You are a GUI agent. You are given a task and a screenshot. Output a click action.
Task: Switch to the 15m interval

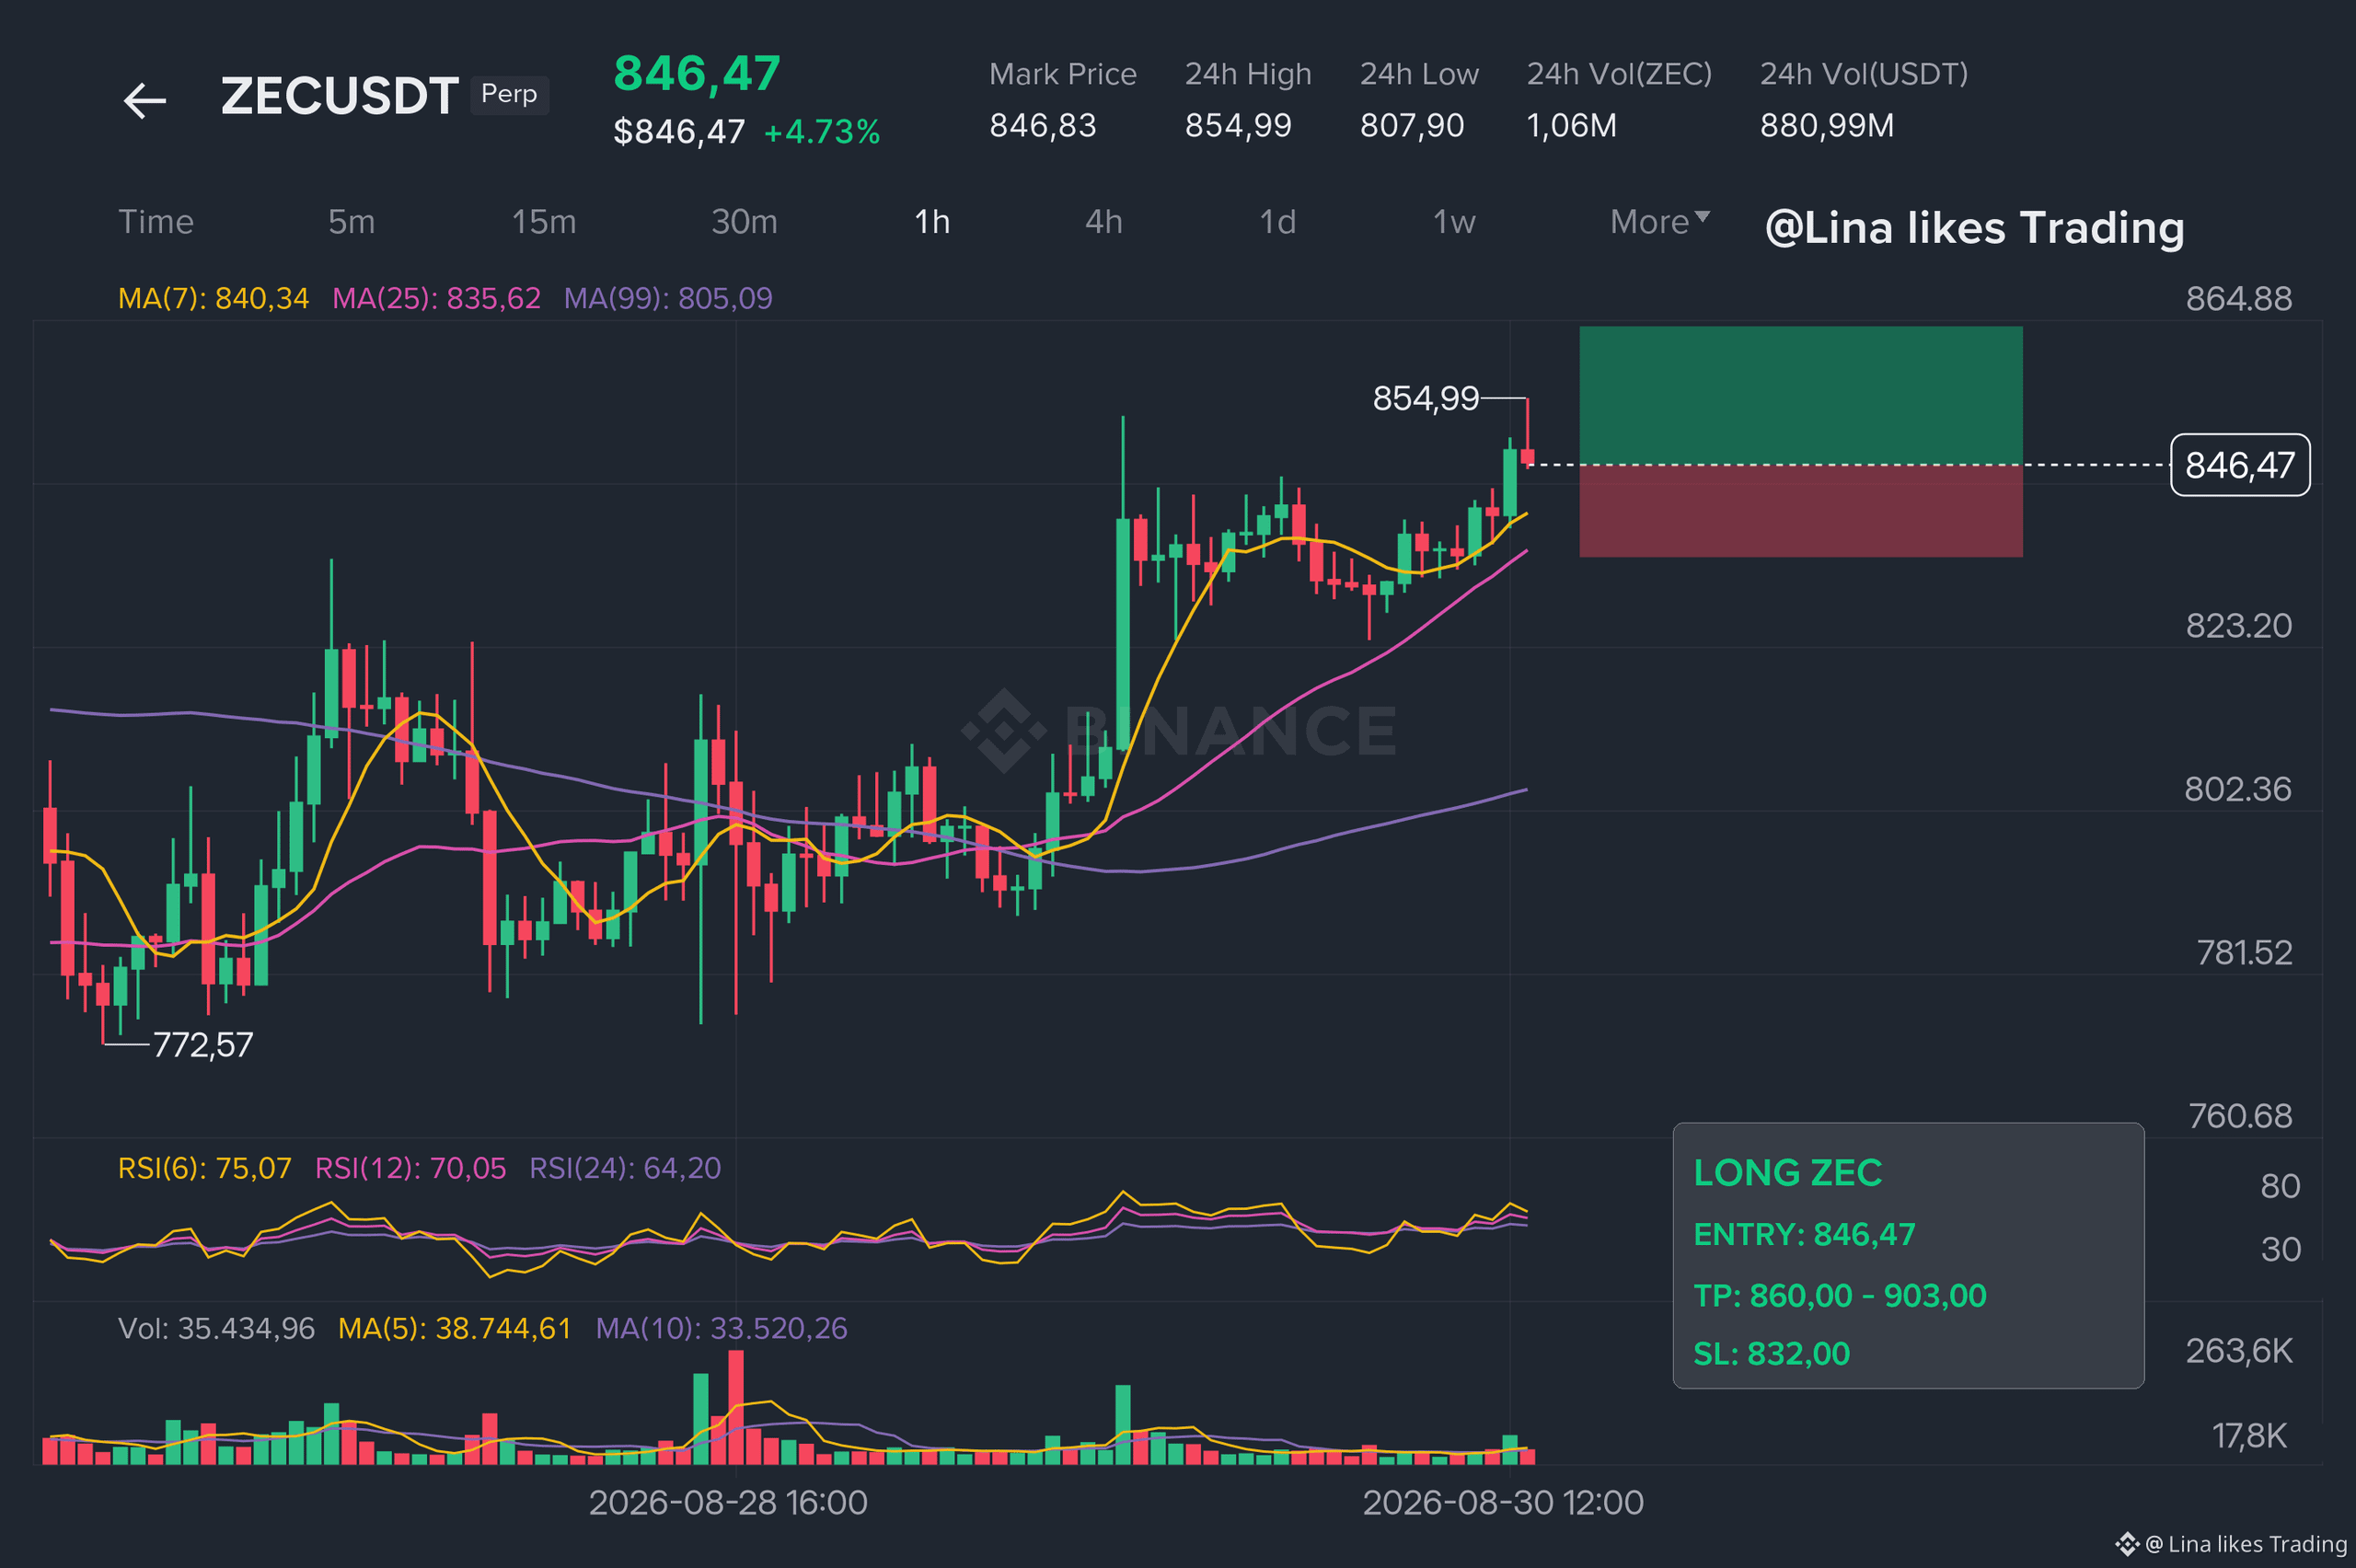pos(544,222)
